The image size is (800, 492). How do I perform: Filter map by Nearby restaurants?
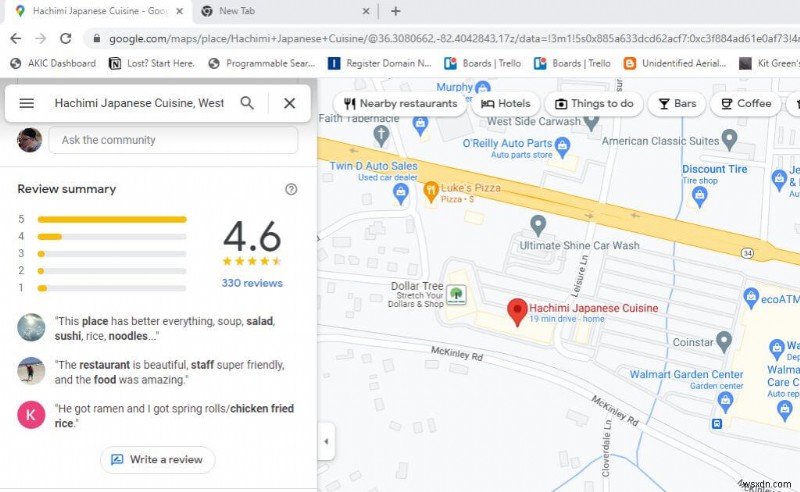tap(400, 104)
